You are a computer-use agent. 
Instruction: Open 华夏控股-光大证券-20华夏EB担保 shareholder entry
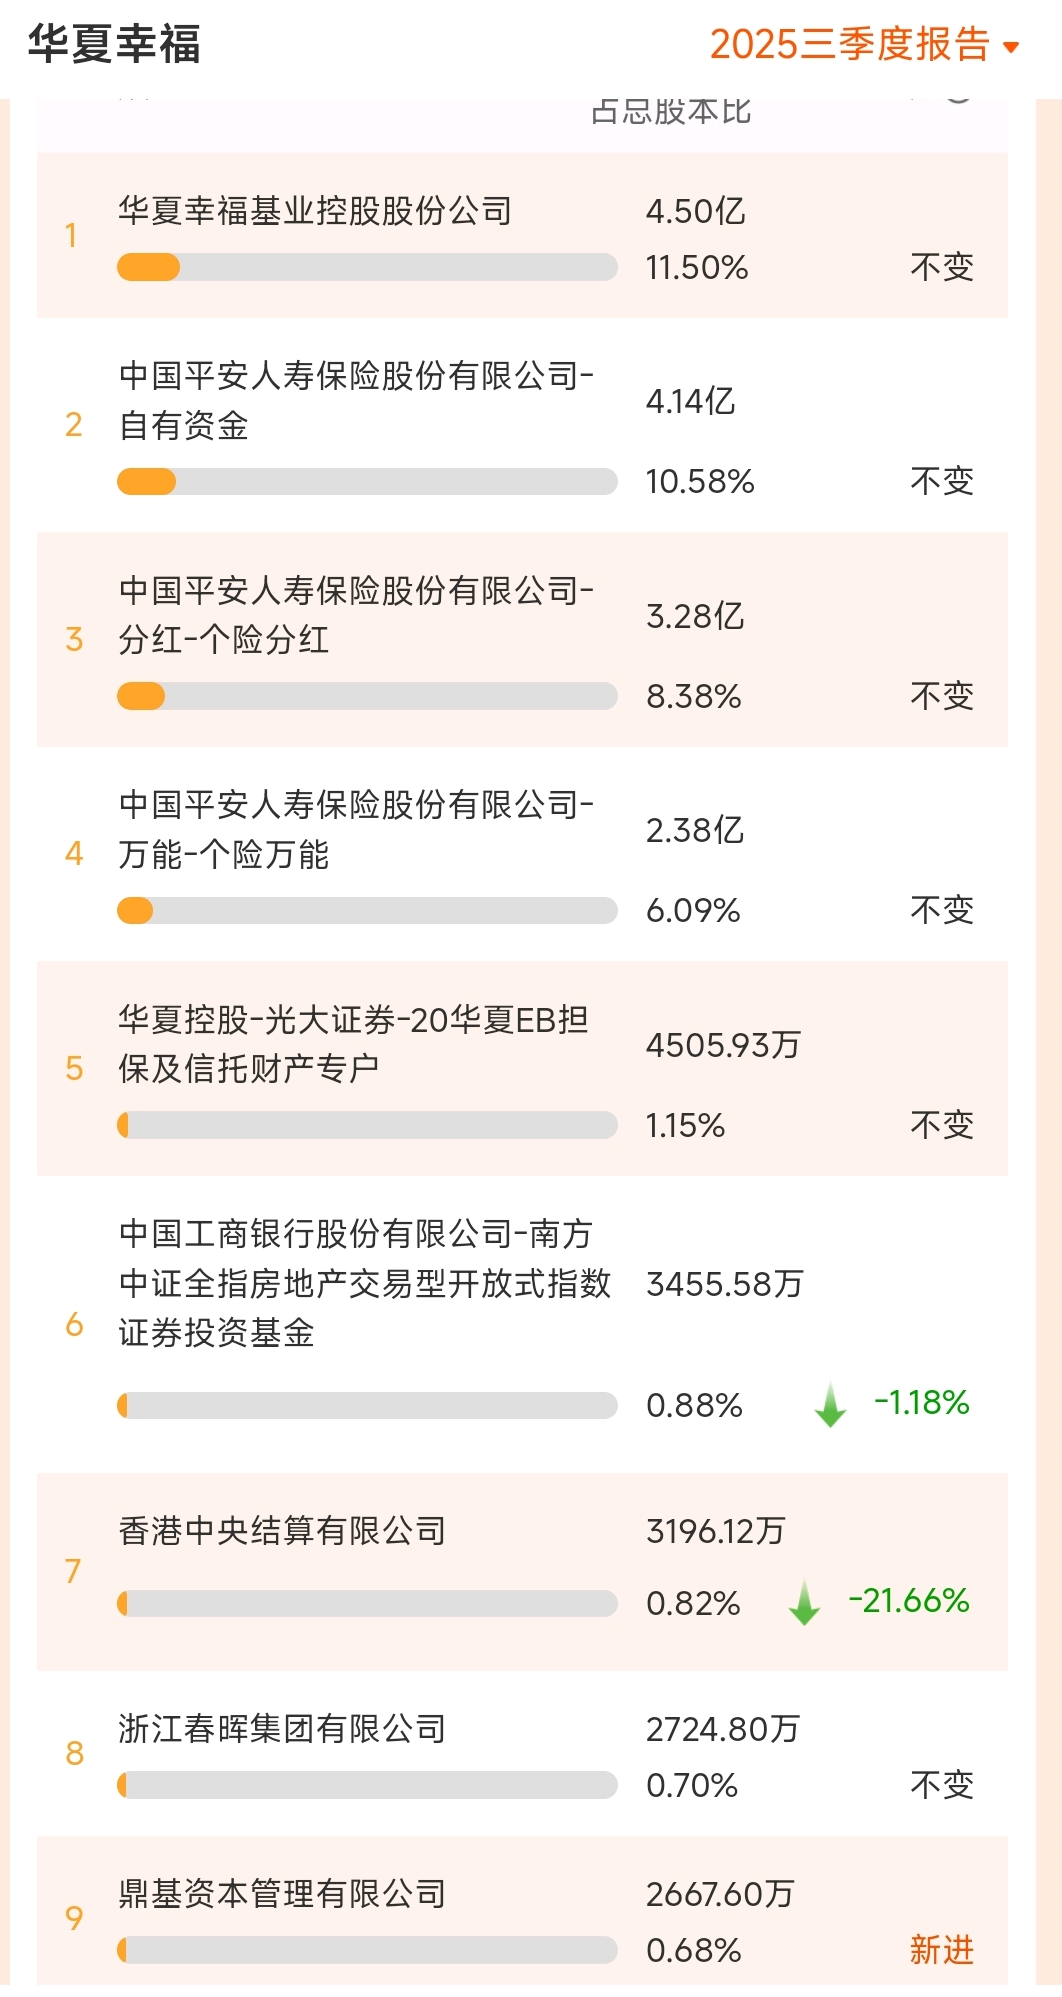[353, 1044]
